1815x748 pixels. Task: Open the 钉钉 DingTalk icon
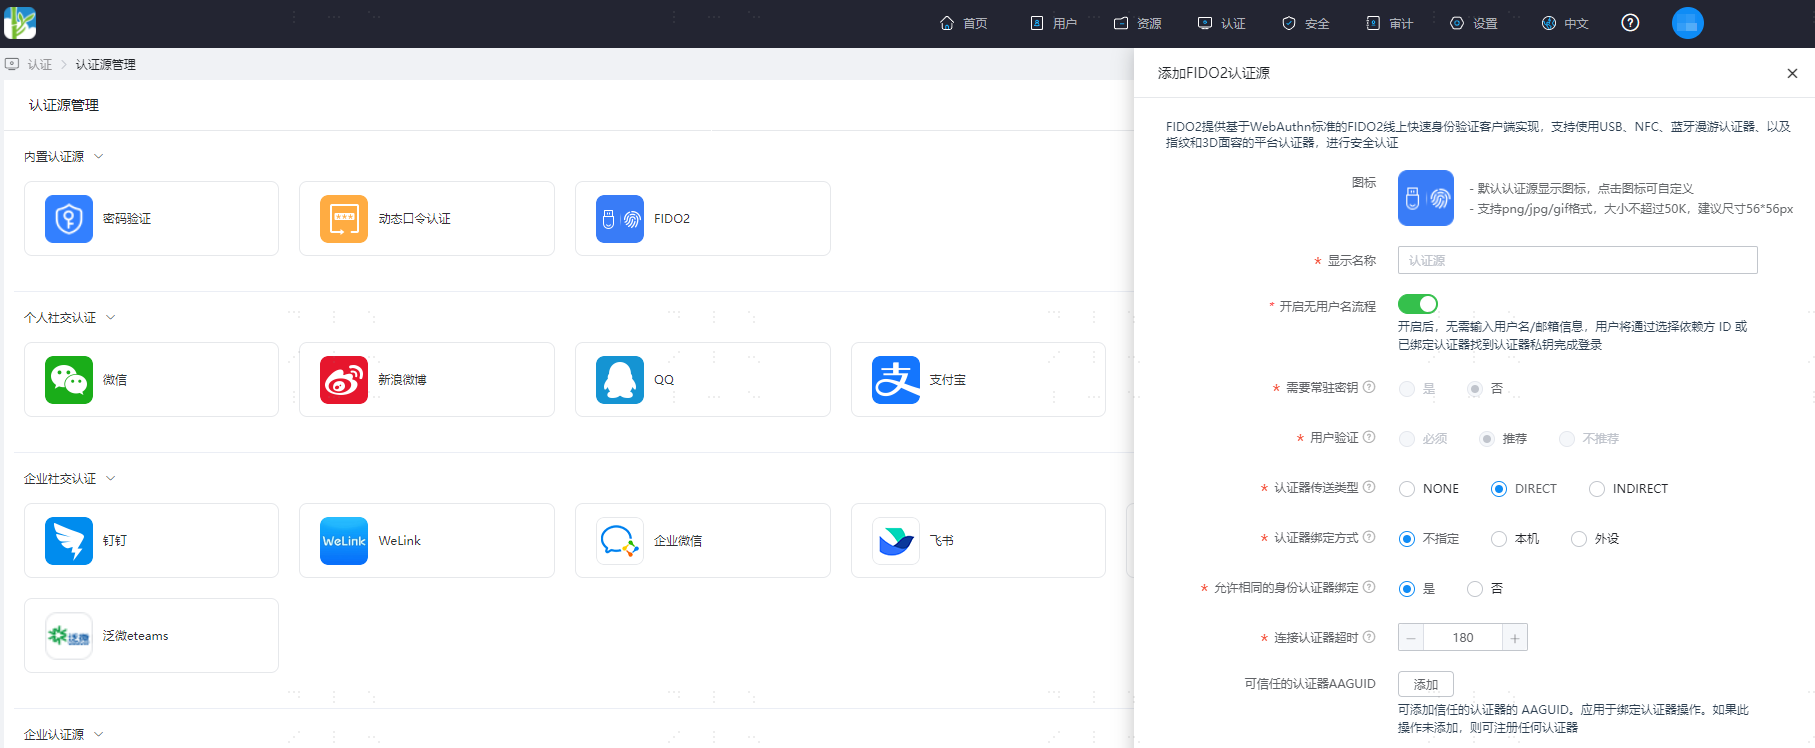69,541
